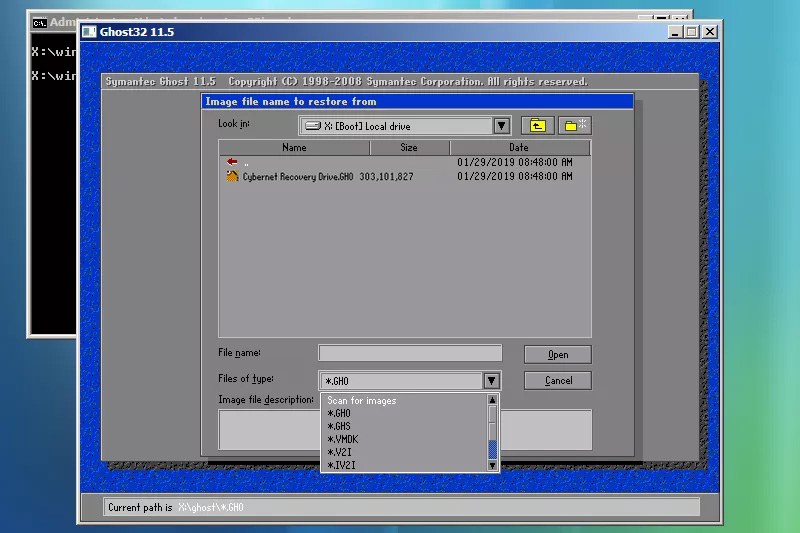The width and height of the screenshot is (800, 533).
Task: Minimize the Ghost32 11.5 window
Action: click(x=675, y=32)
